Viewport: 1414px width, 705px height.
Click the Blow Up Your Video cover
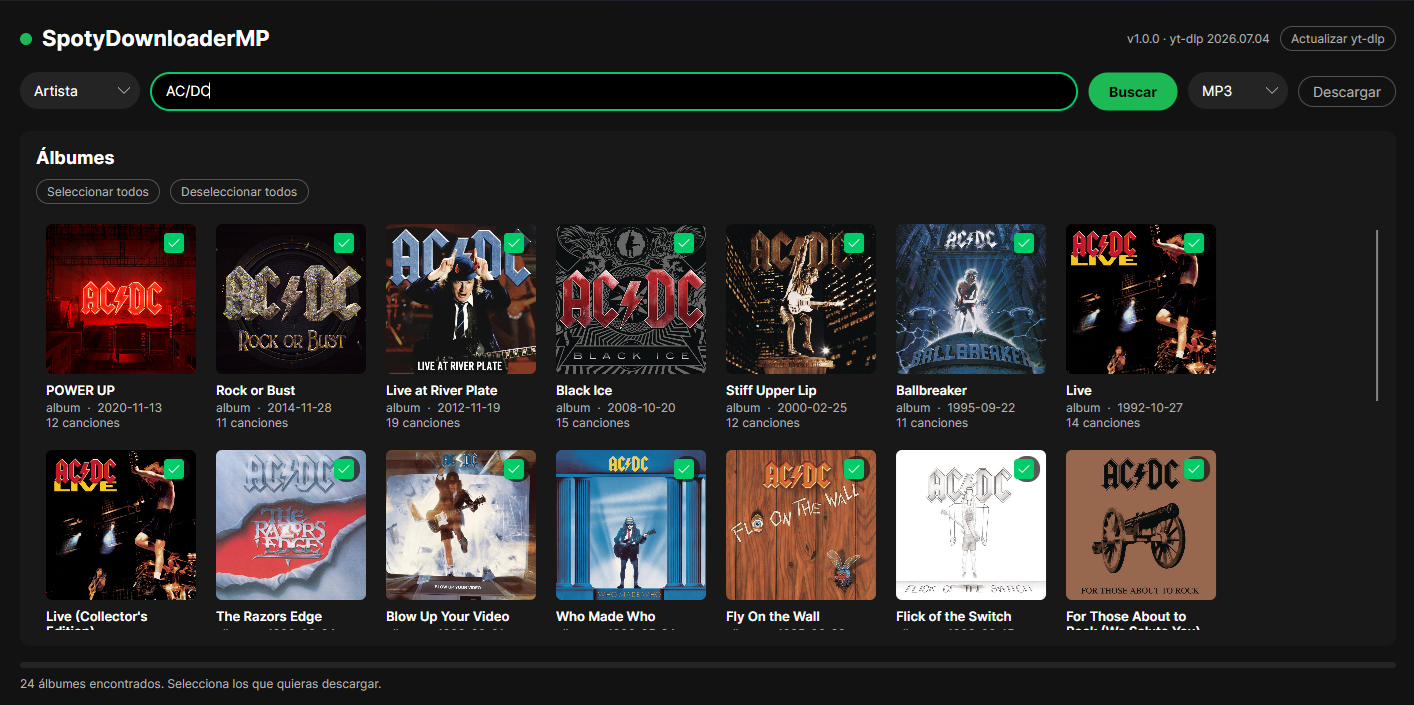461,525
